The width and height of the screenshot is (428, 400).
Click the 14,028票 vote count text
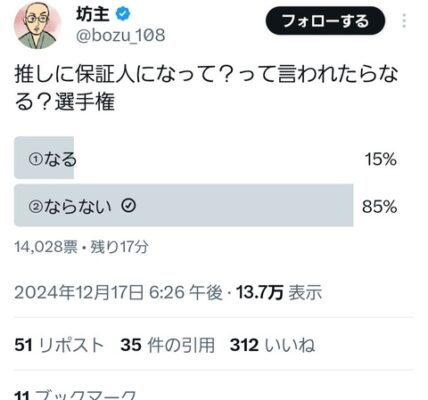(46, 247)
